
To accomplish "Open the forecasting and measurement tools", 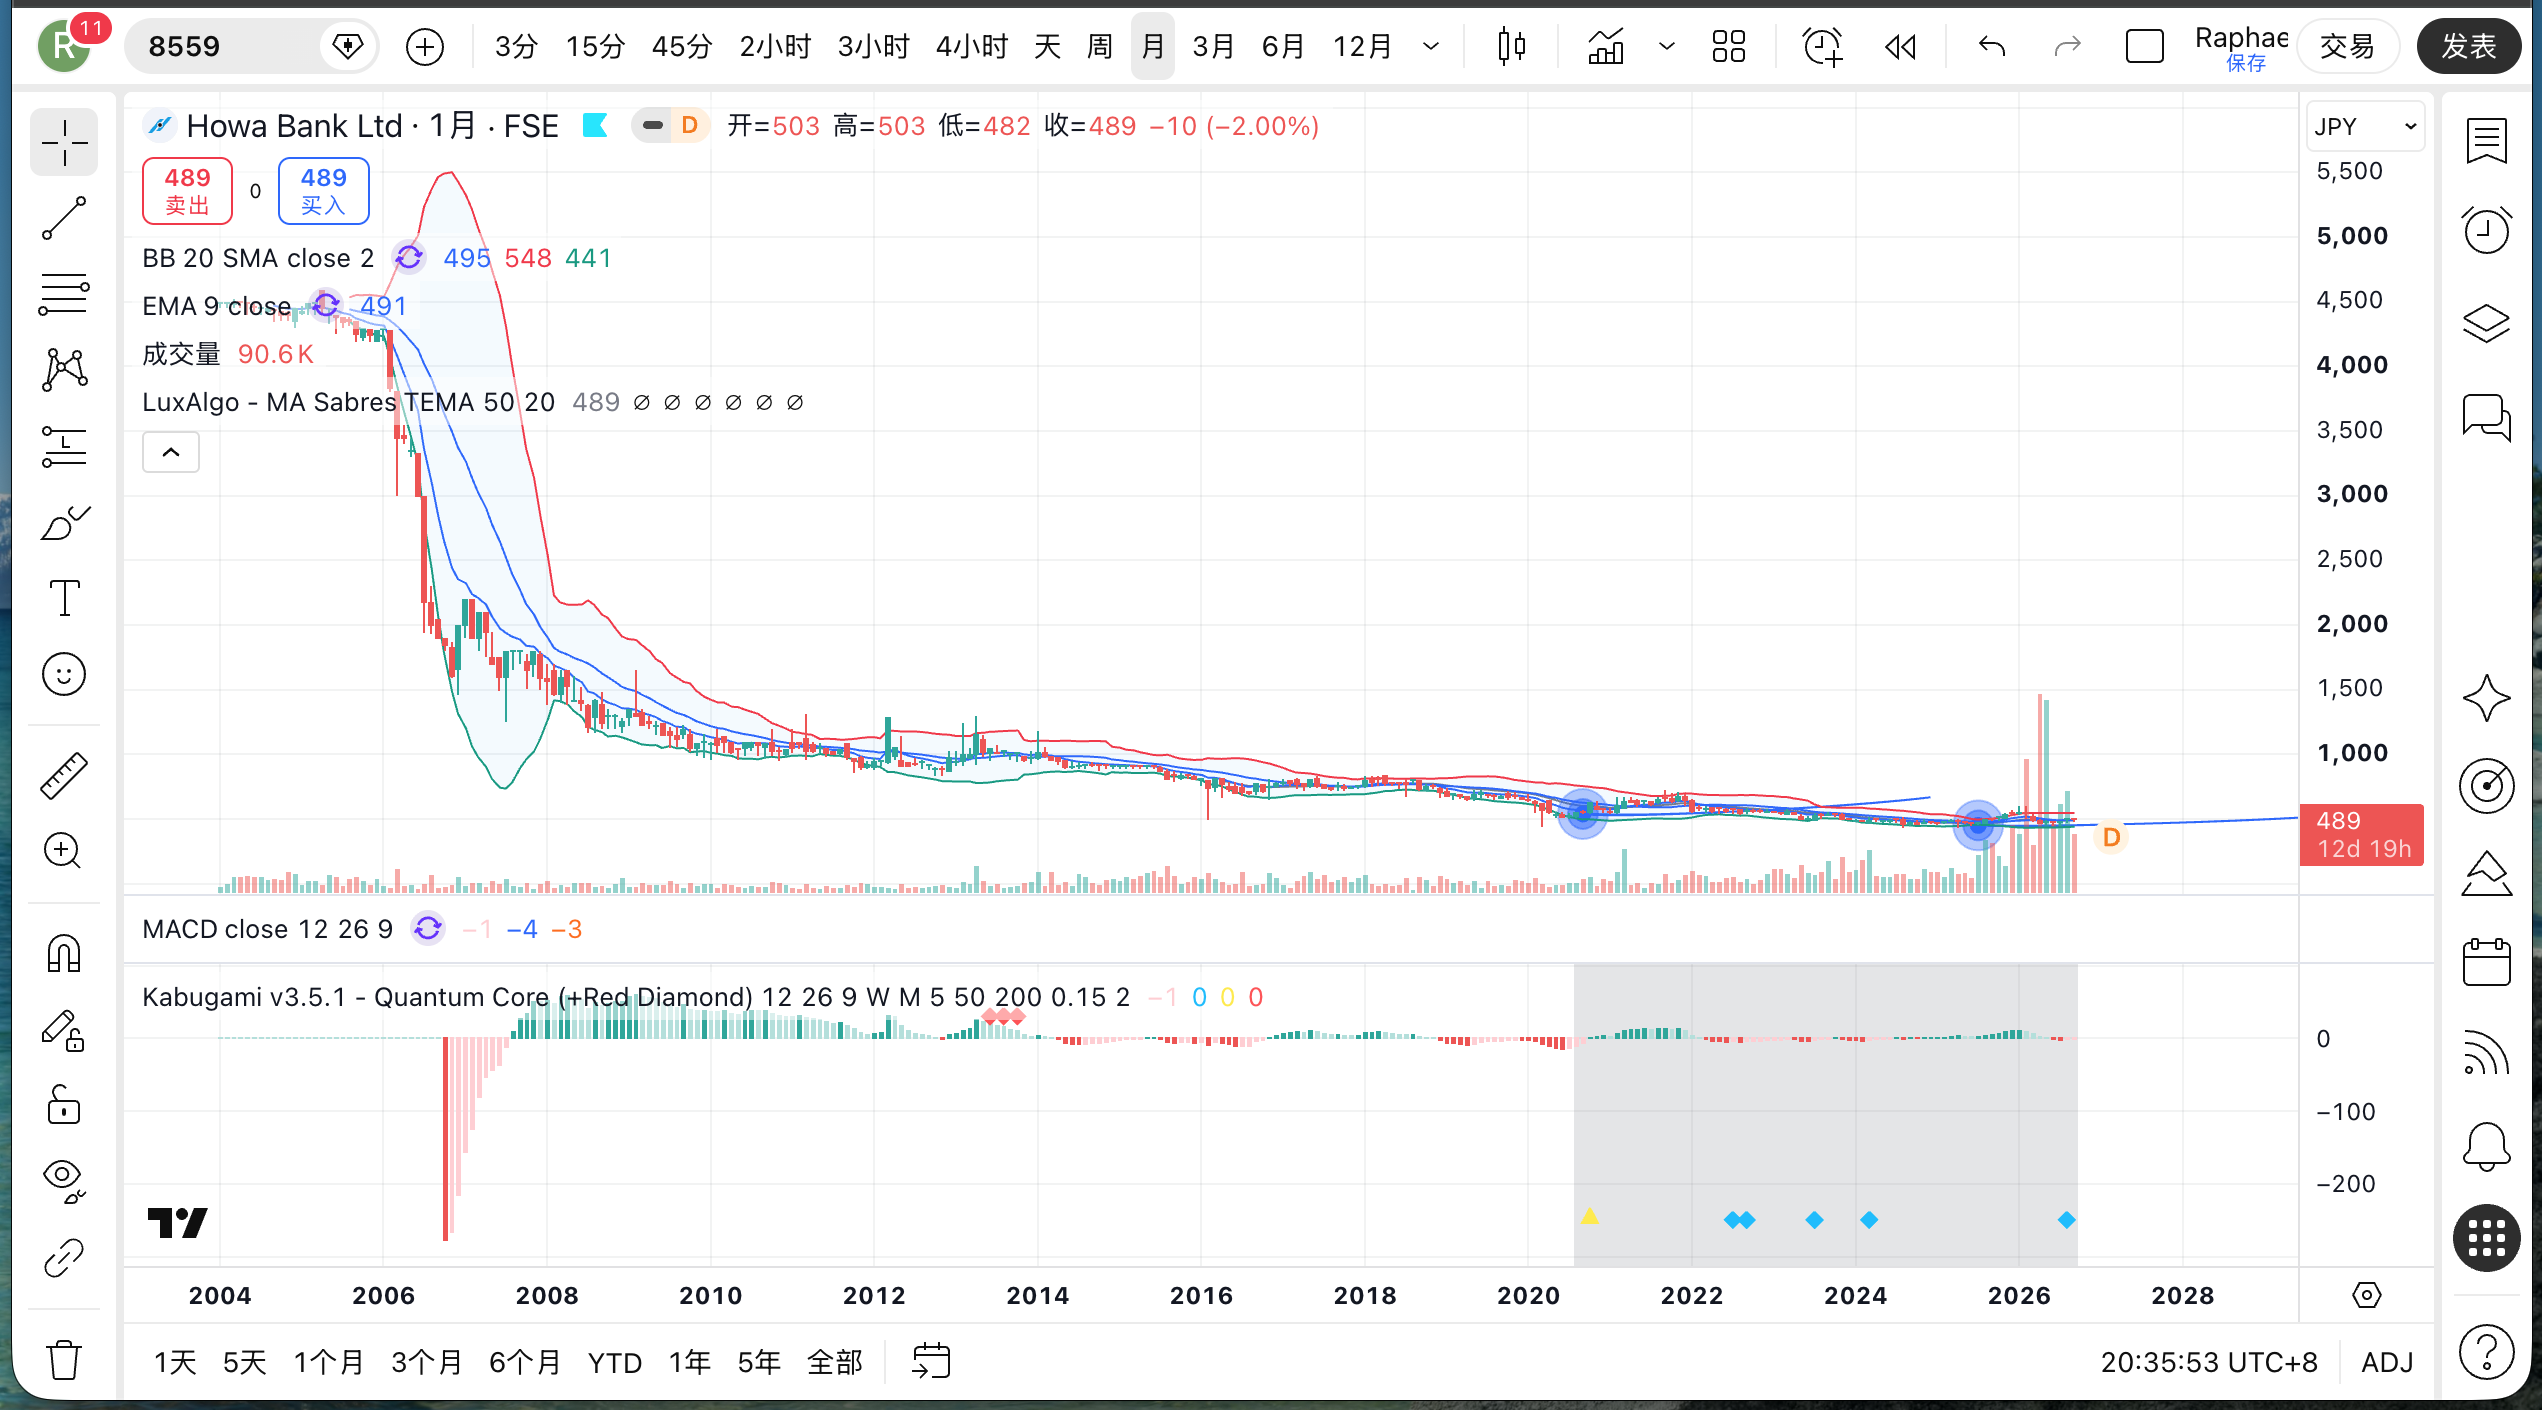I will coord(64,447).
